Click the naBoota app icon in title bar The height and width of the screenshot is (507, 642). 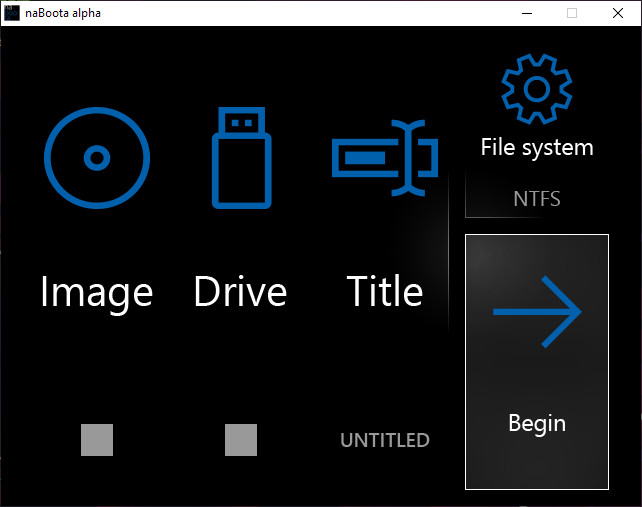(x=11, y=13)
